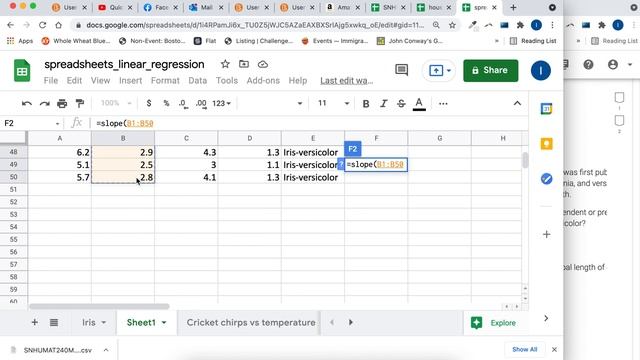Expand SNHUMAT240M csv download options

(106, 350)
